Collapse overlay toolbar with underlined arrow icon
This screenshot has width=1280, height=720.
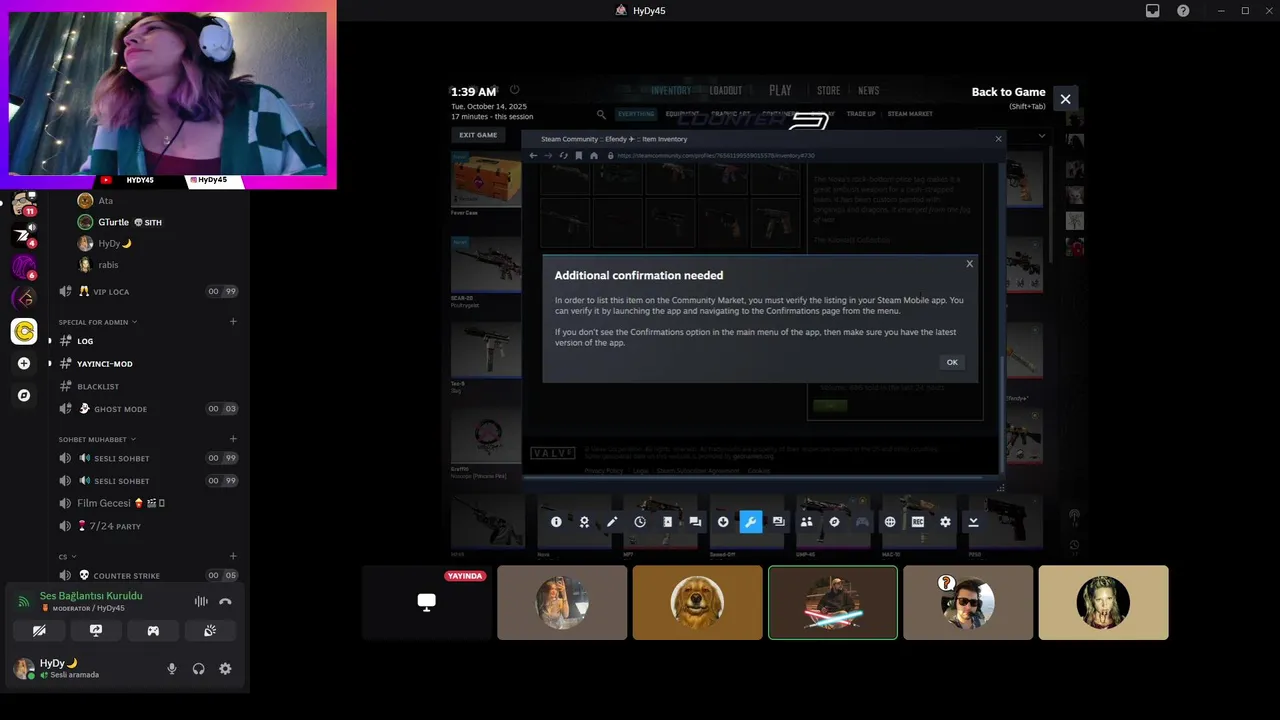(973, 522)
